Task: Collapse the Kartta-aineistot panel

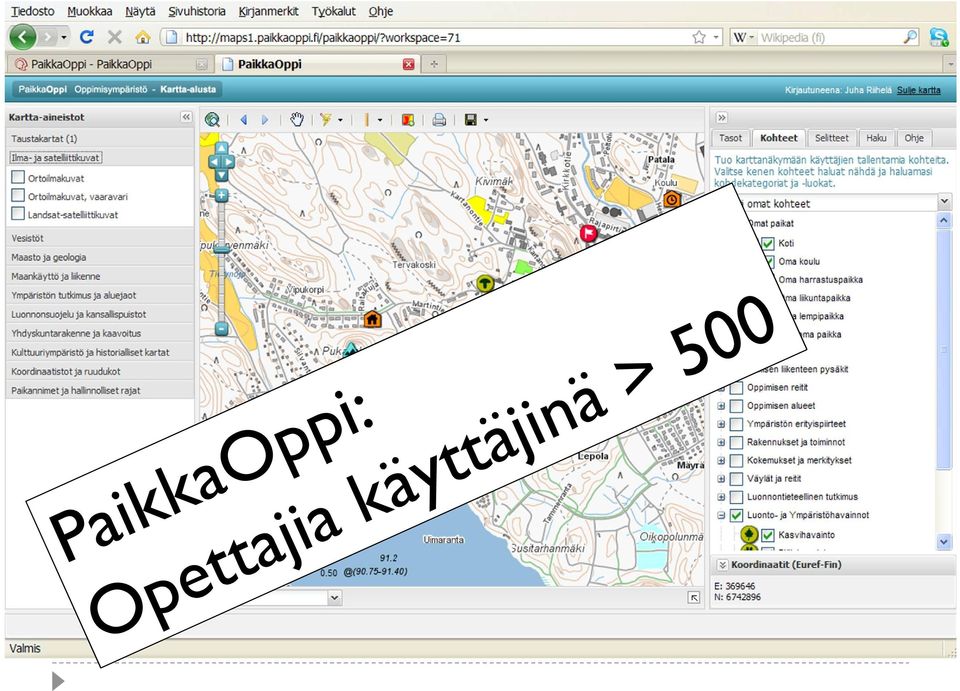Action: [186, 117]
